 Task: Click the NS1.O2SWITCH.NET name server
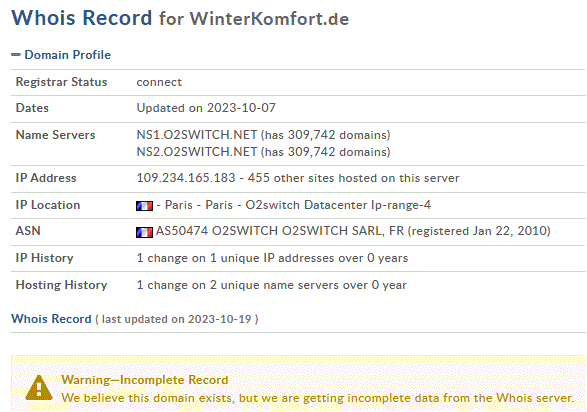coord(197,135)
